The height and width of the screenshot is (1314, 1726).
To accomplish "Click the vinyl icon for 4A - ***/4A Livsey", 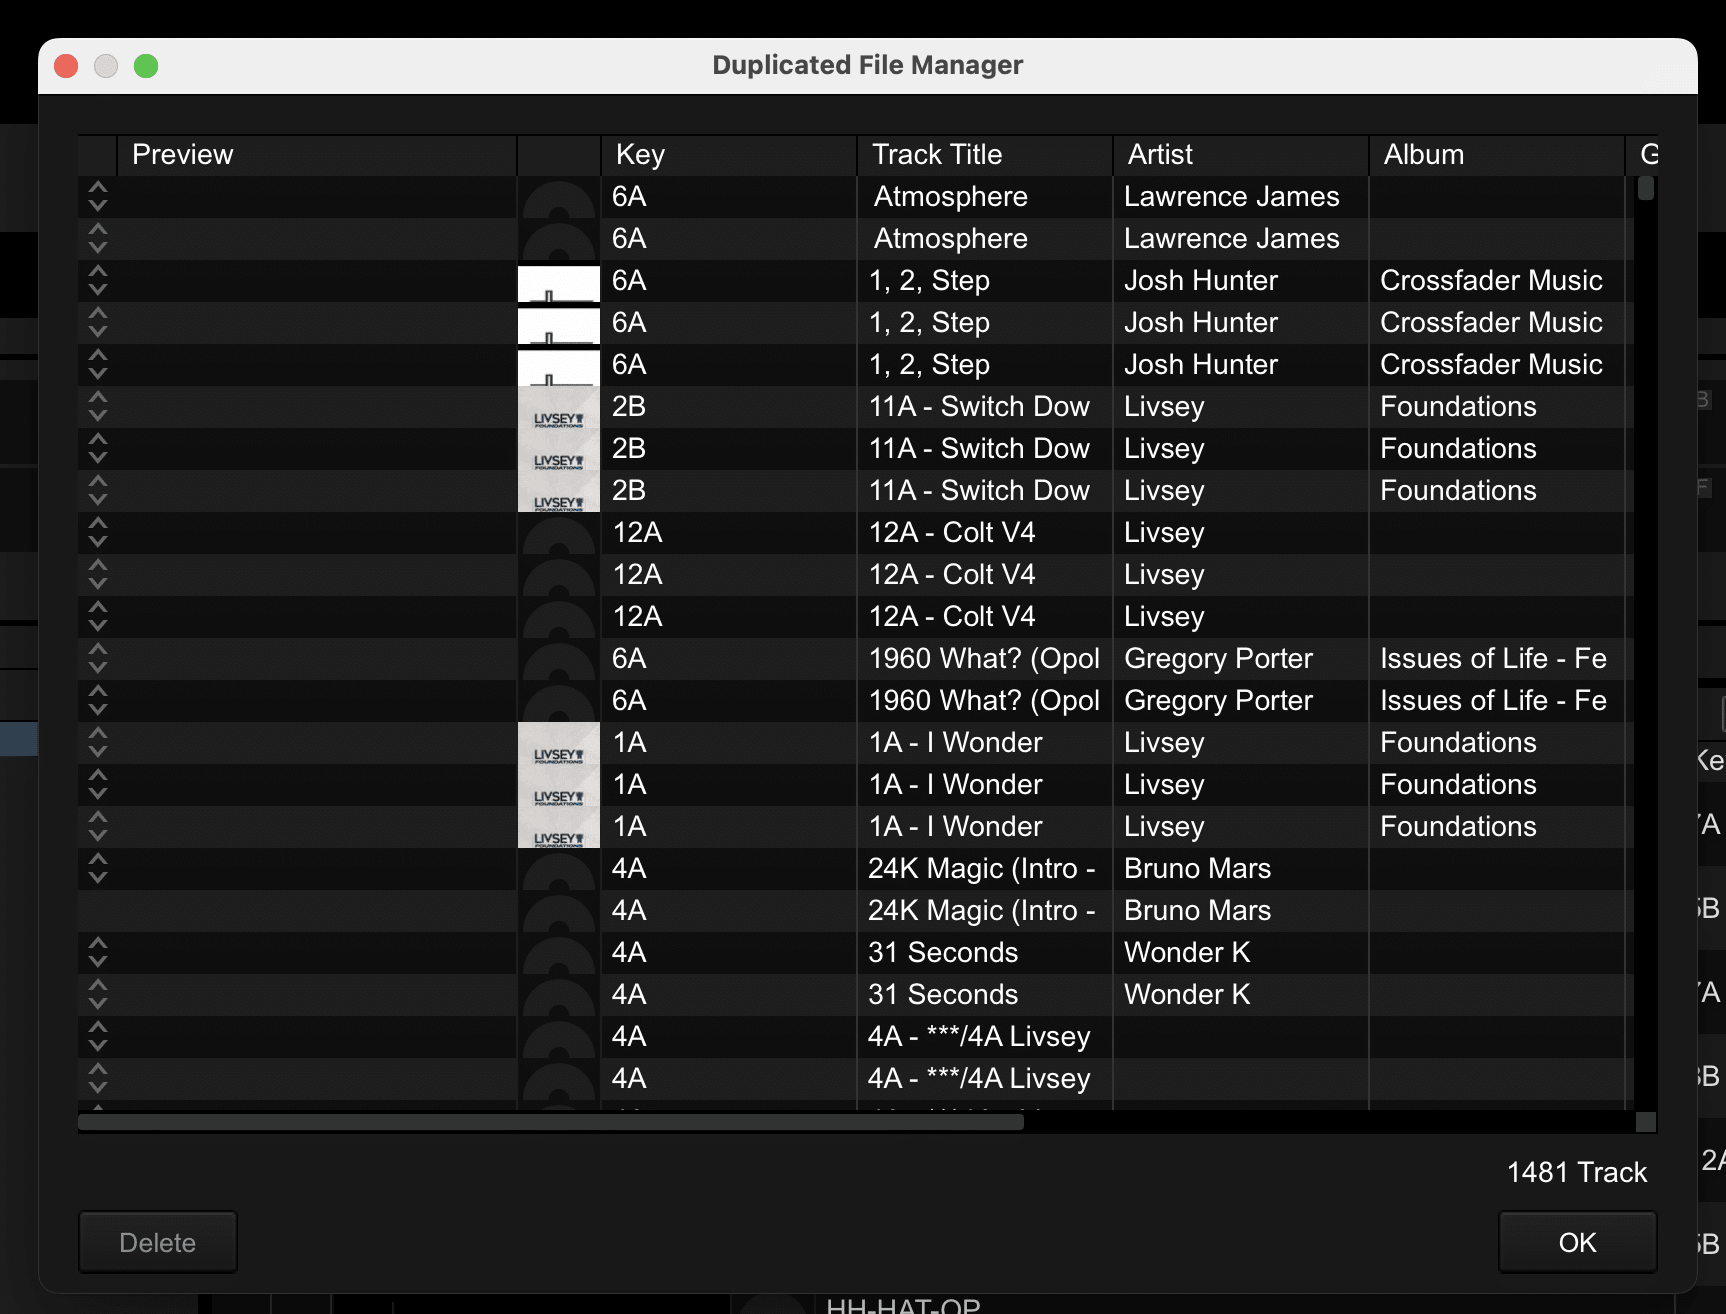I will pos(558,1037).
